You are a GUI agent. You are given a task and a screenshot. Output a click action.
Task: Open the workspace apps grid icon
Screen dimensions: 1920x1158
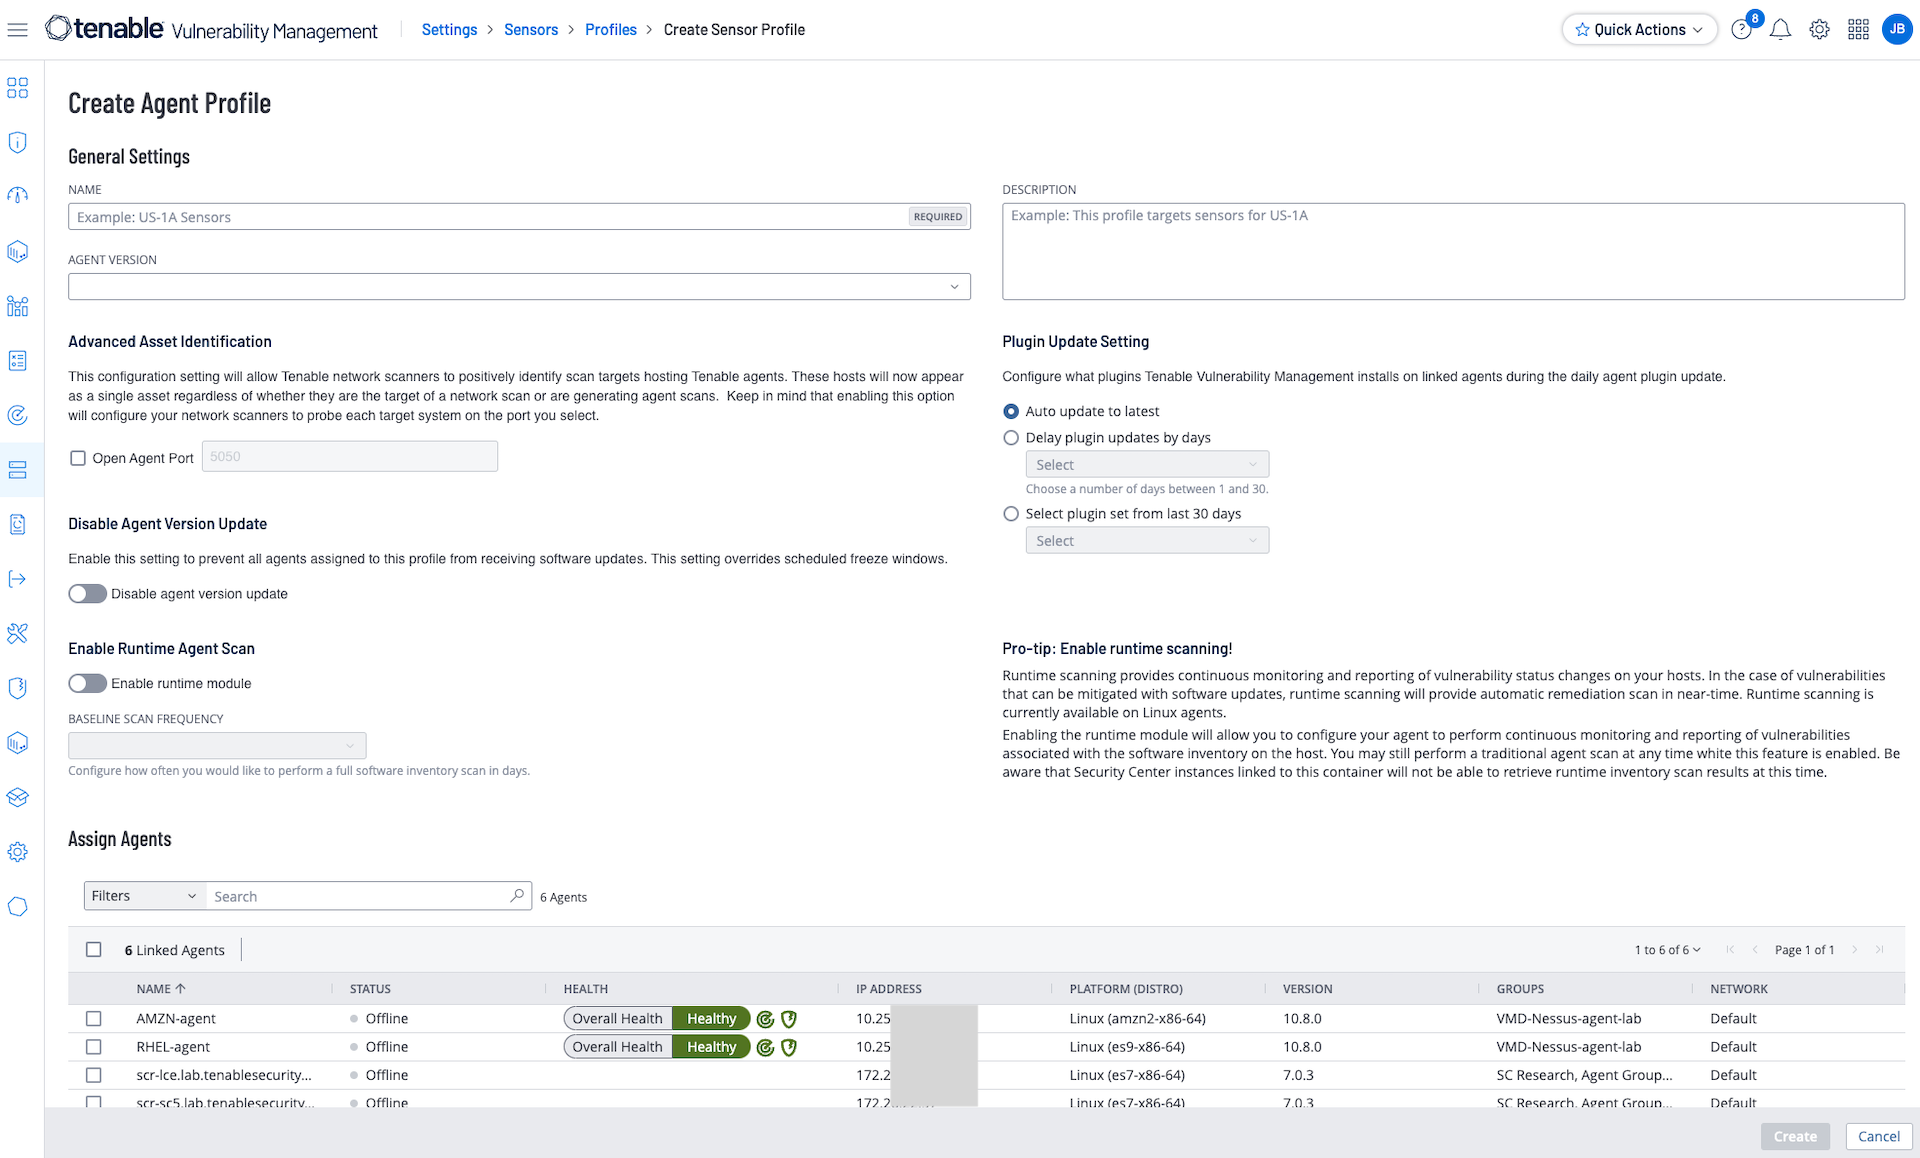[x=1858, y=30]
